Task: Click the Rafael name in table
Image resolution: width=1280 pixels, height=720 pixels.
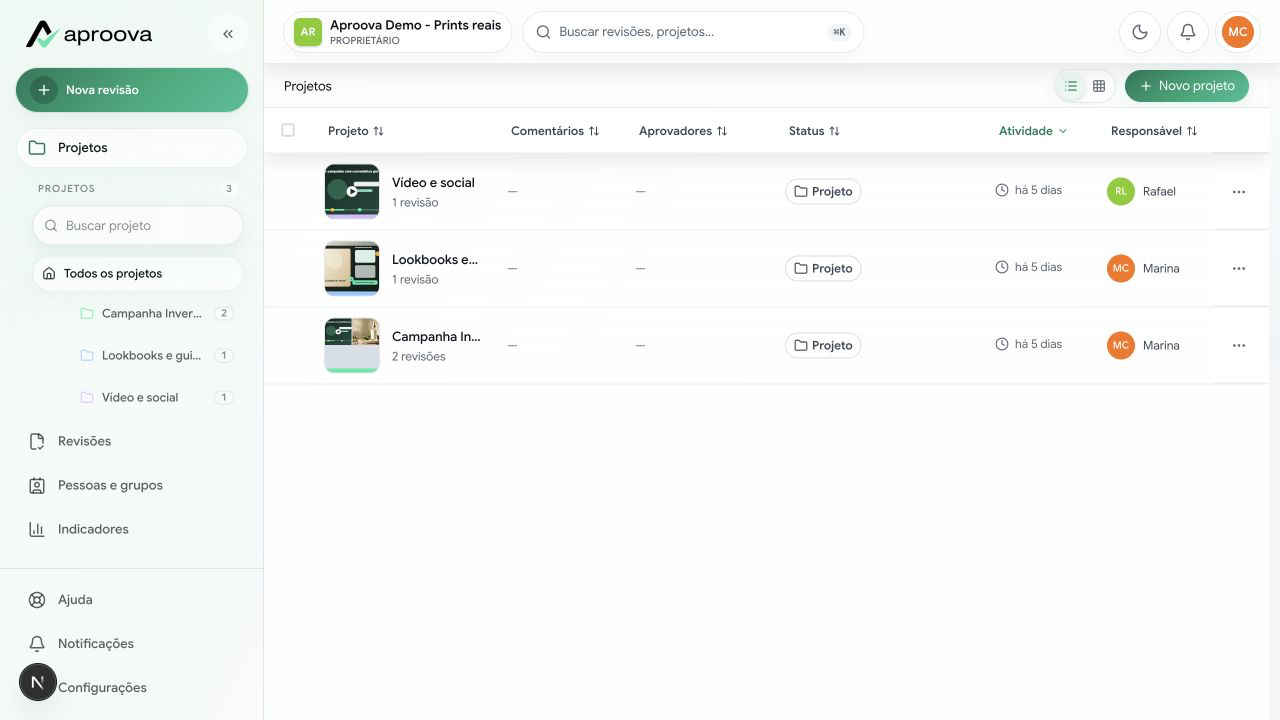Action: pos(1159,192)
